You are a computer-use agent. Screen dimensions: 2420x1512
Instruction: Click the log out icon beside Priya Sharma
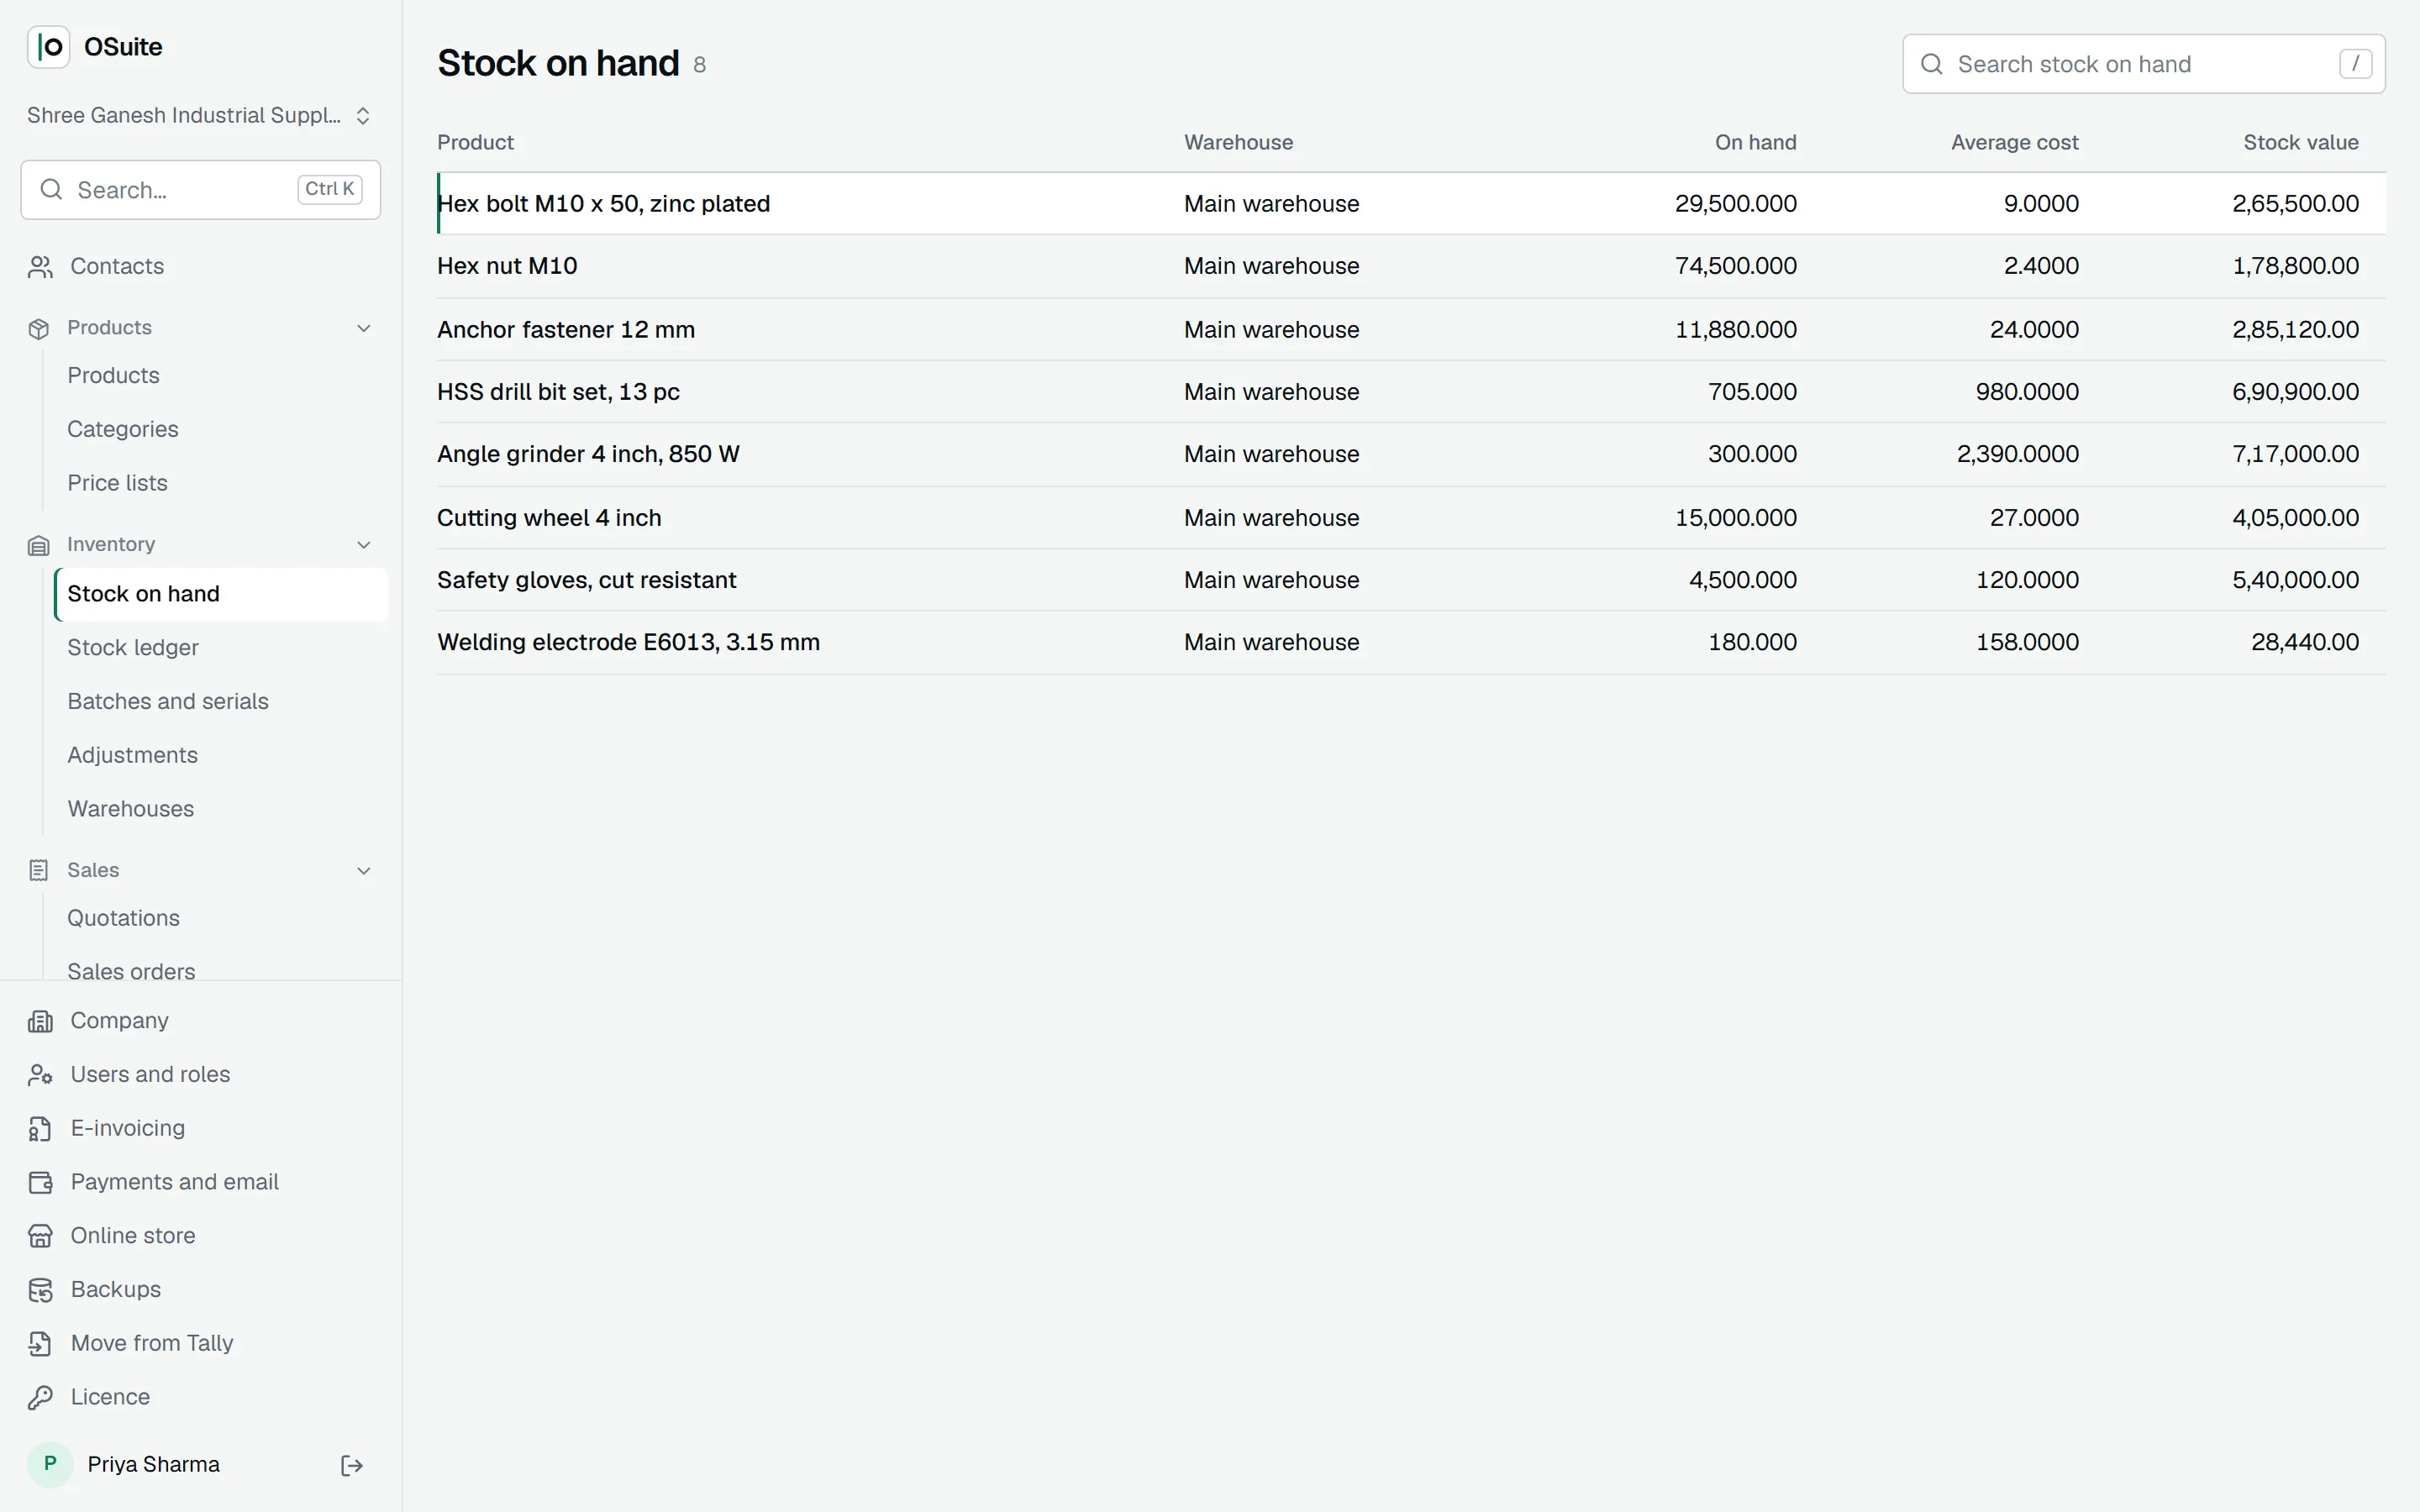pos(352,1466)
